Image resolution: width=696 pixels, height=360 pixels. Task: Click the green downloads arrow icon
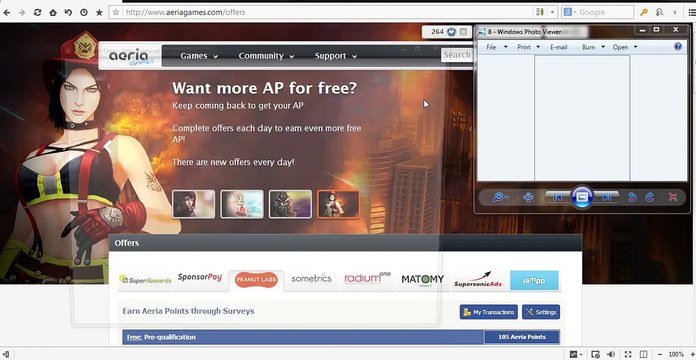point(660,12)
